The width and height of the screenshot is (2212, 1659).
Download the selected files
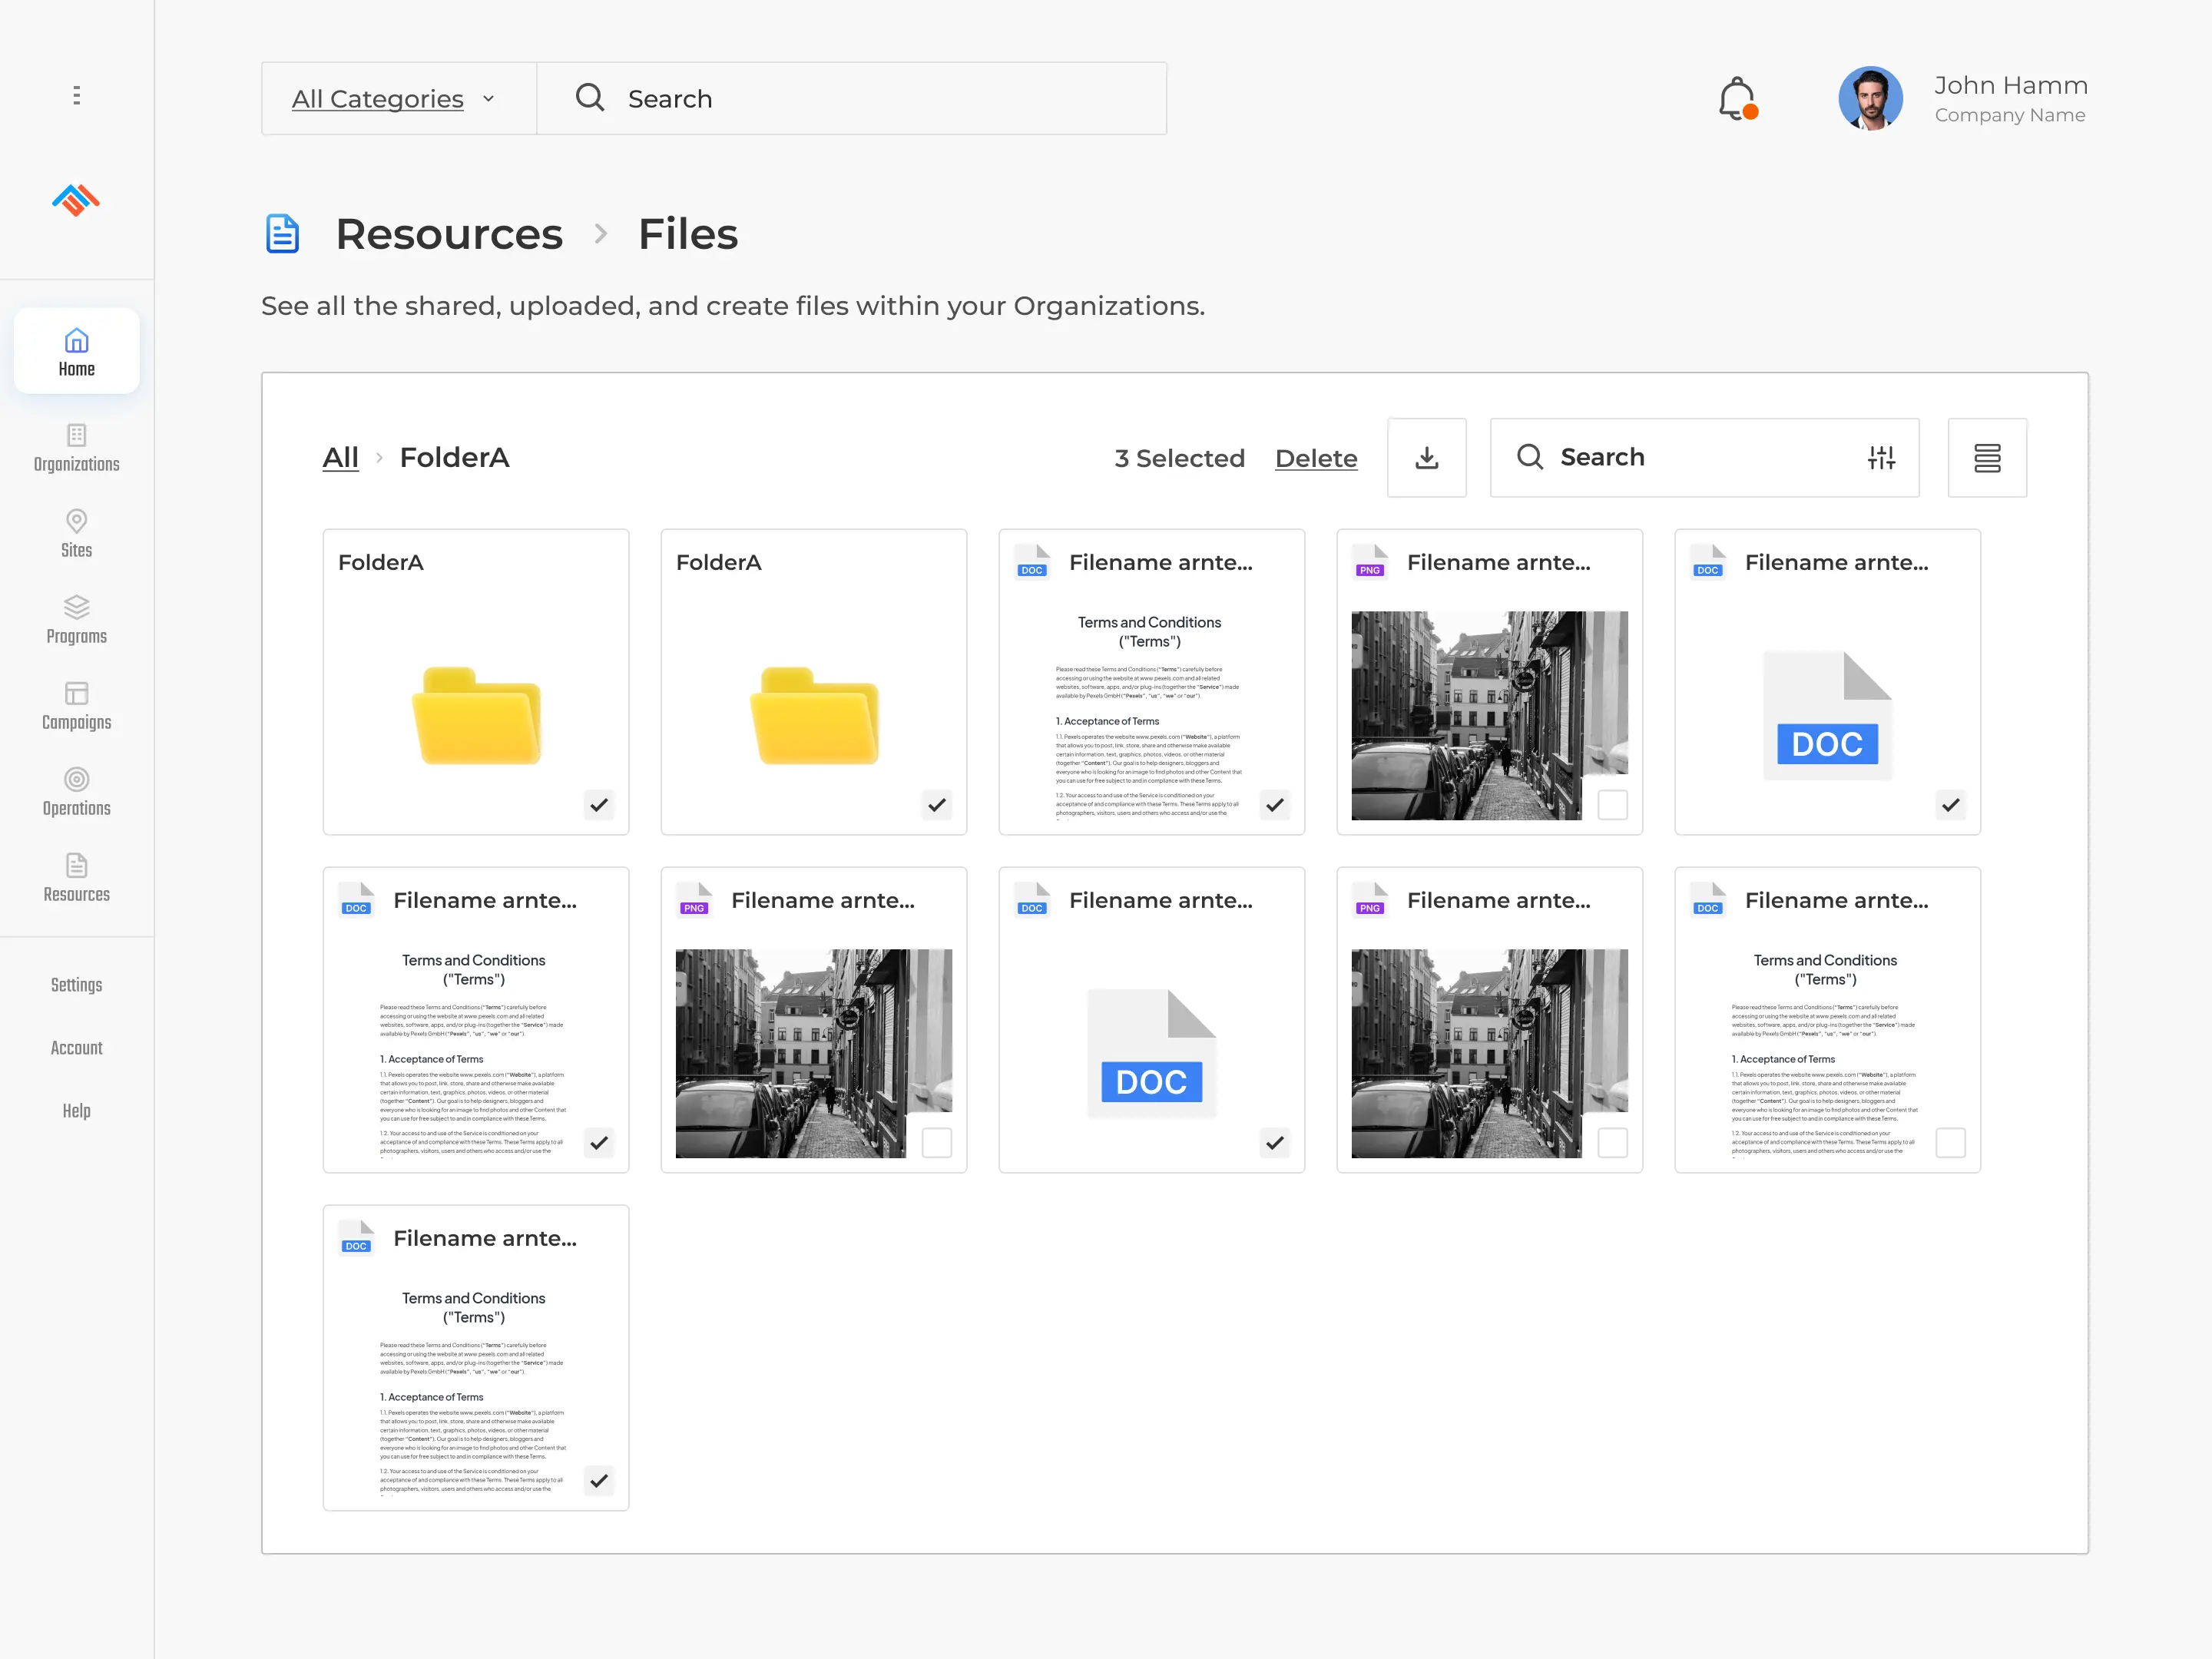coord(1427,457)
